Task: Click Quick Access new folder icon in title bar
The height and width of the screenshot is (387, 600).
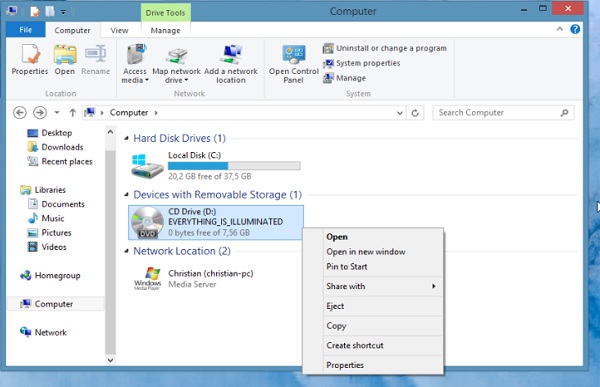Action: pos(50,11)
